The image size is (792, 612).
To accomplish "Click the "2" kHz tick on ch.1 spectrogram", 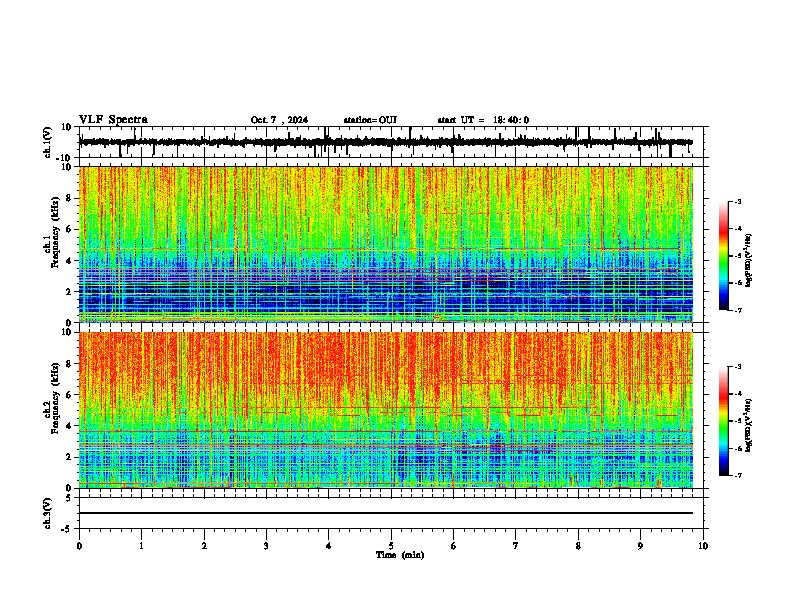I will (70, 292).
